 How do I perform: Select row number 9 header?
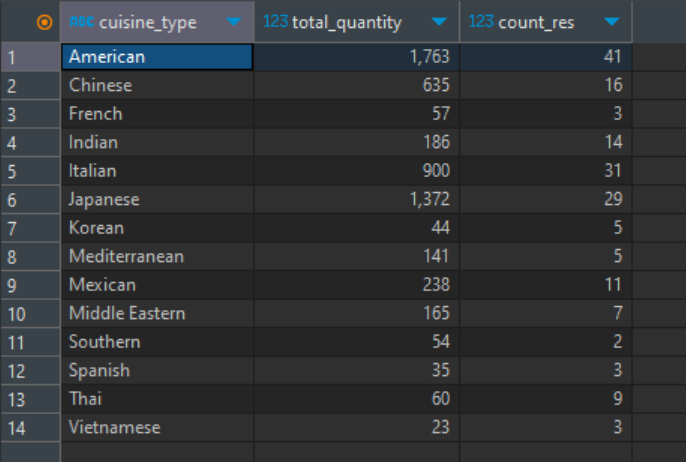pos(30,285)
